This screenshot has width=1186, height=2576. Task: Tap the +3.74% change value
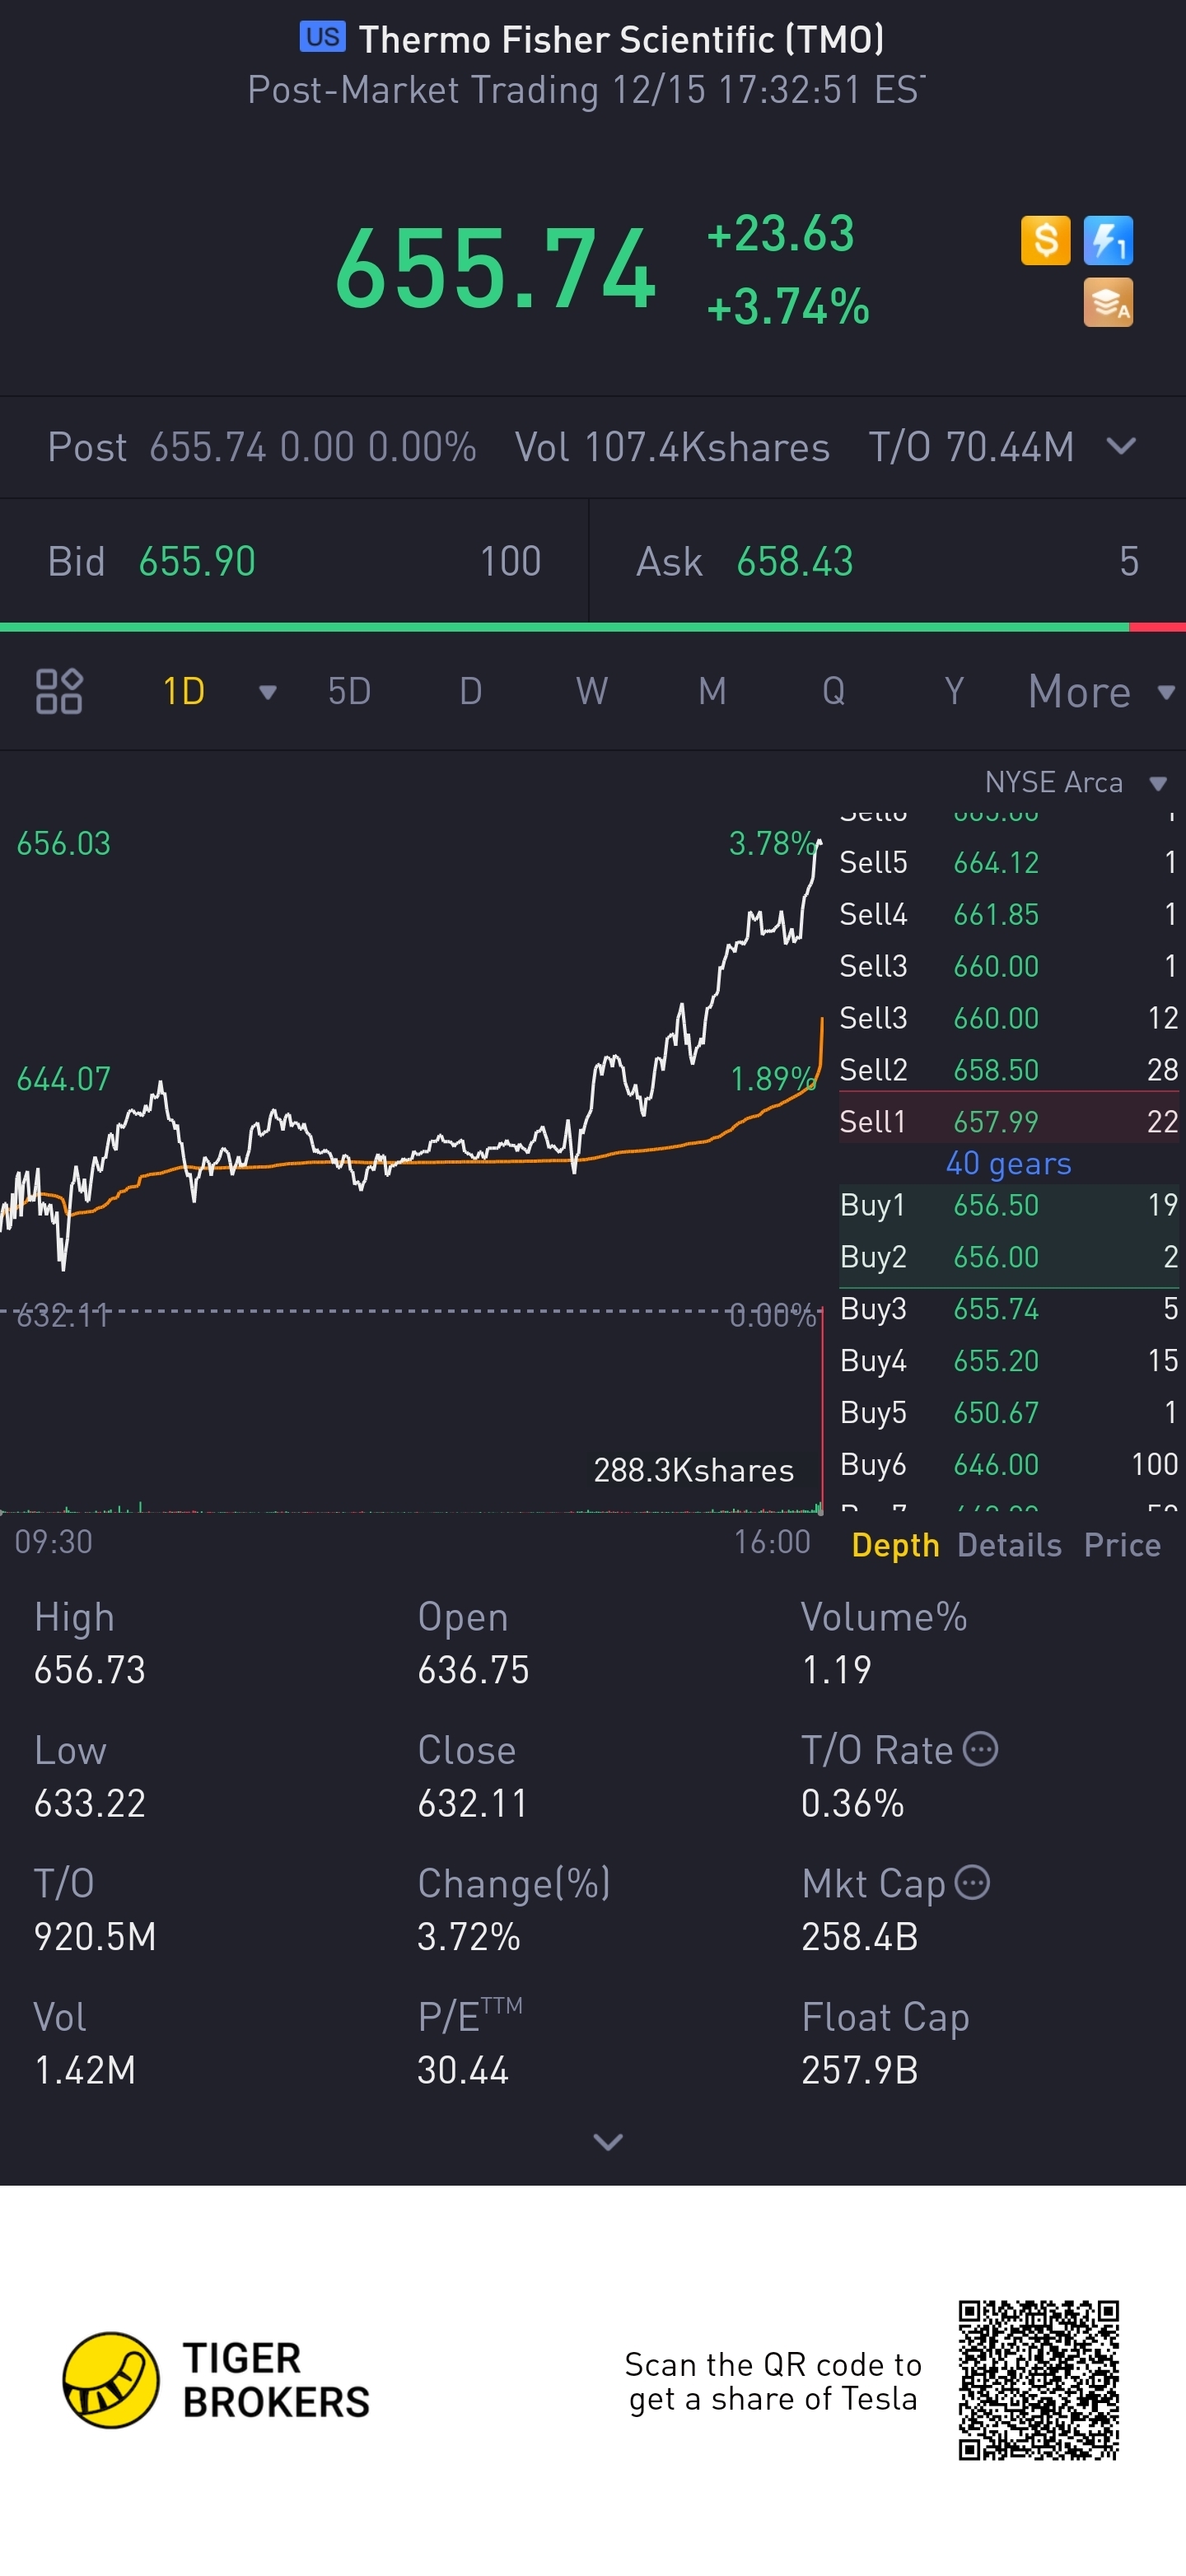[x=787, y=307]
